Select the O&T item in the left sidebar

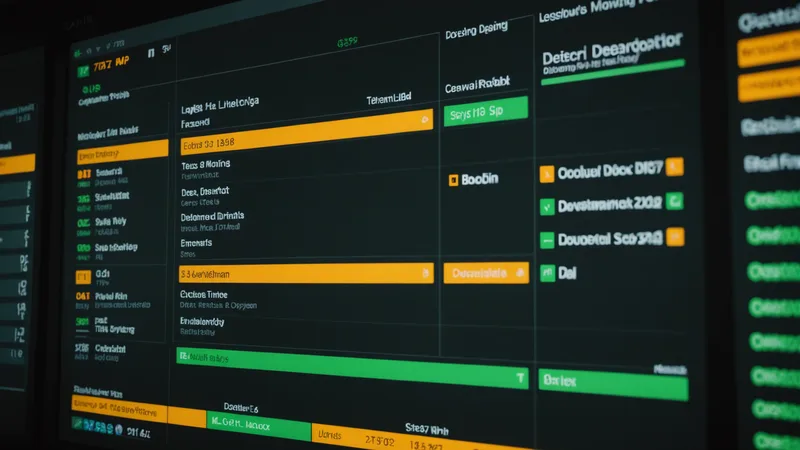point(113,300)
